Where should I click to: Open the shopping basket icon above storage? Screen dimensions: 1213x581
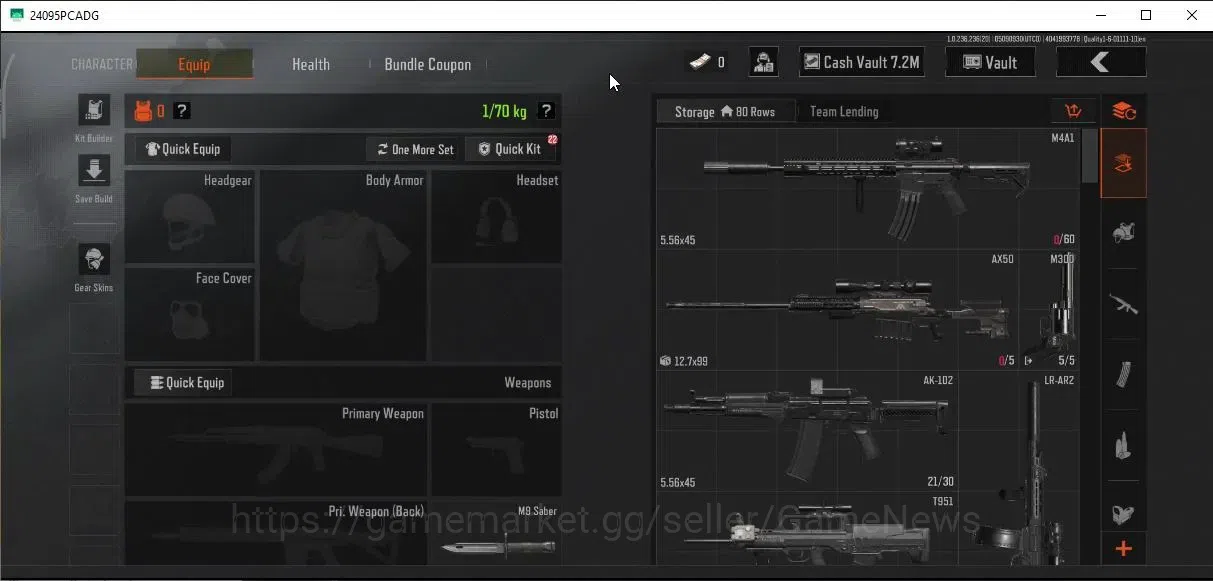click(1074, 111)
